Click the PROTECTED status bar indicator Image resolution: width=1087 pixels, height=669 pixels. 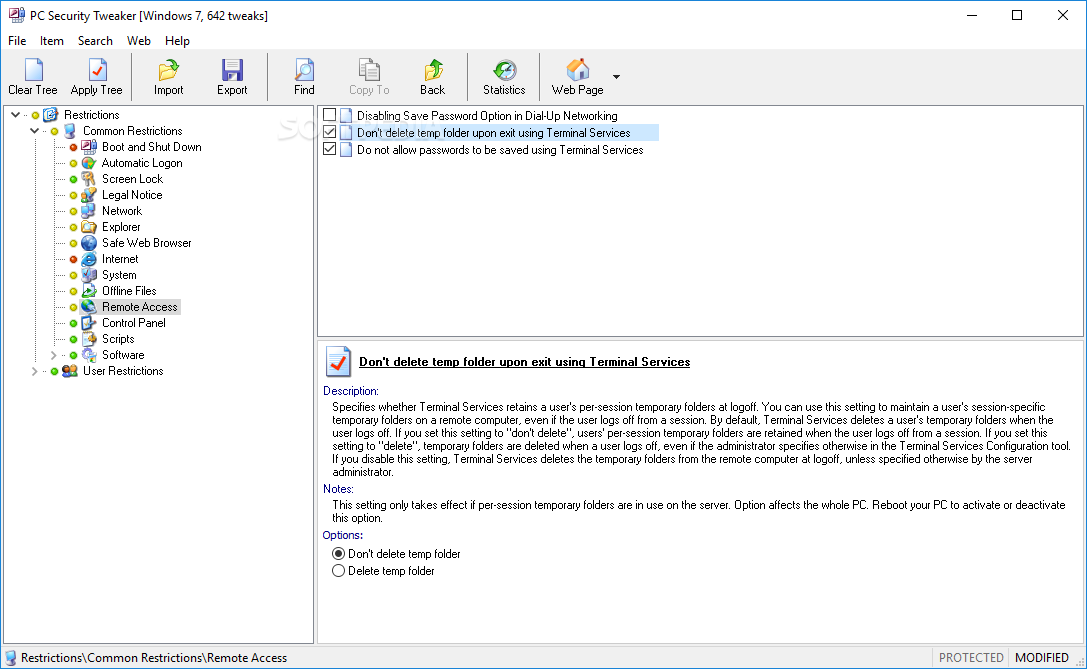click(971, 657)
